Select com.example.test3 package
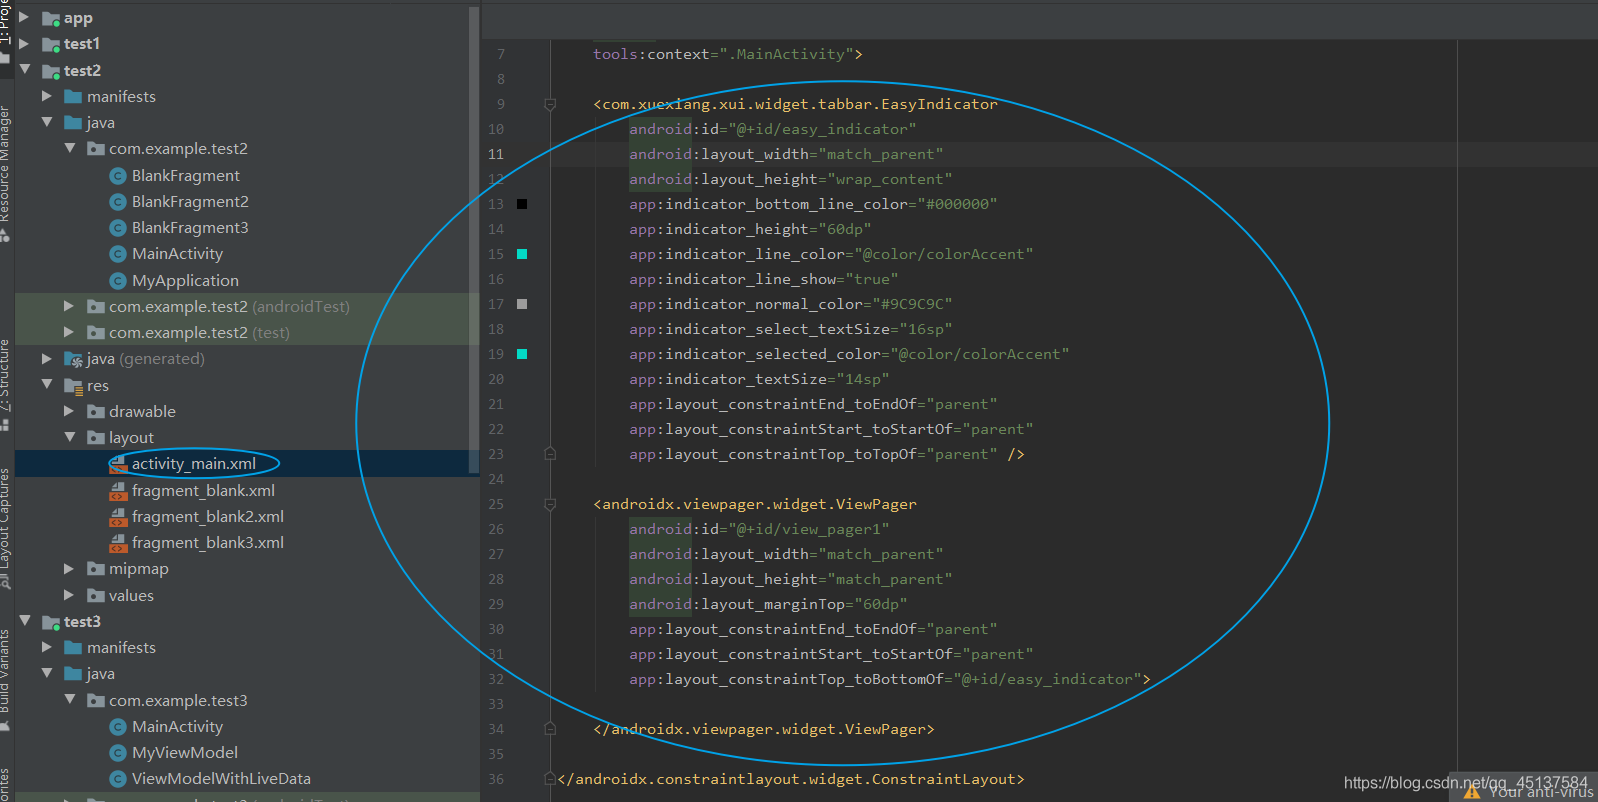 pyautogui.click(x=178, y=700)
